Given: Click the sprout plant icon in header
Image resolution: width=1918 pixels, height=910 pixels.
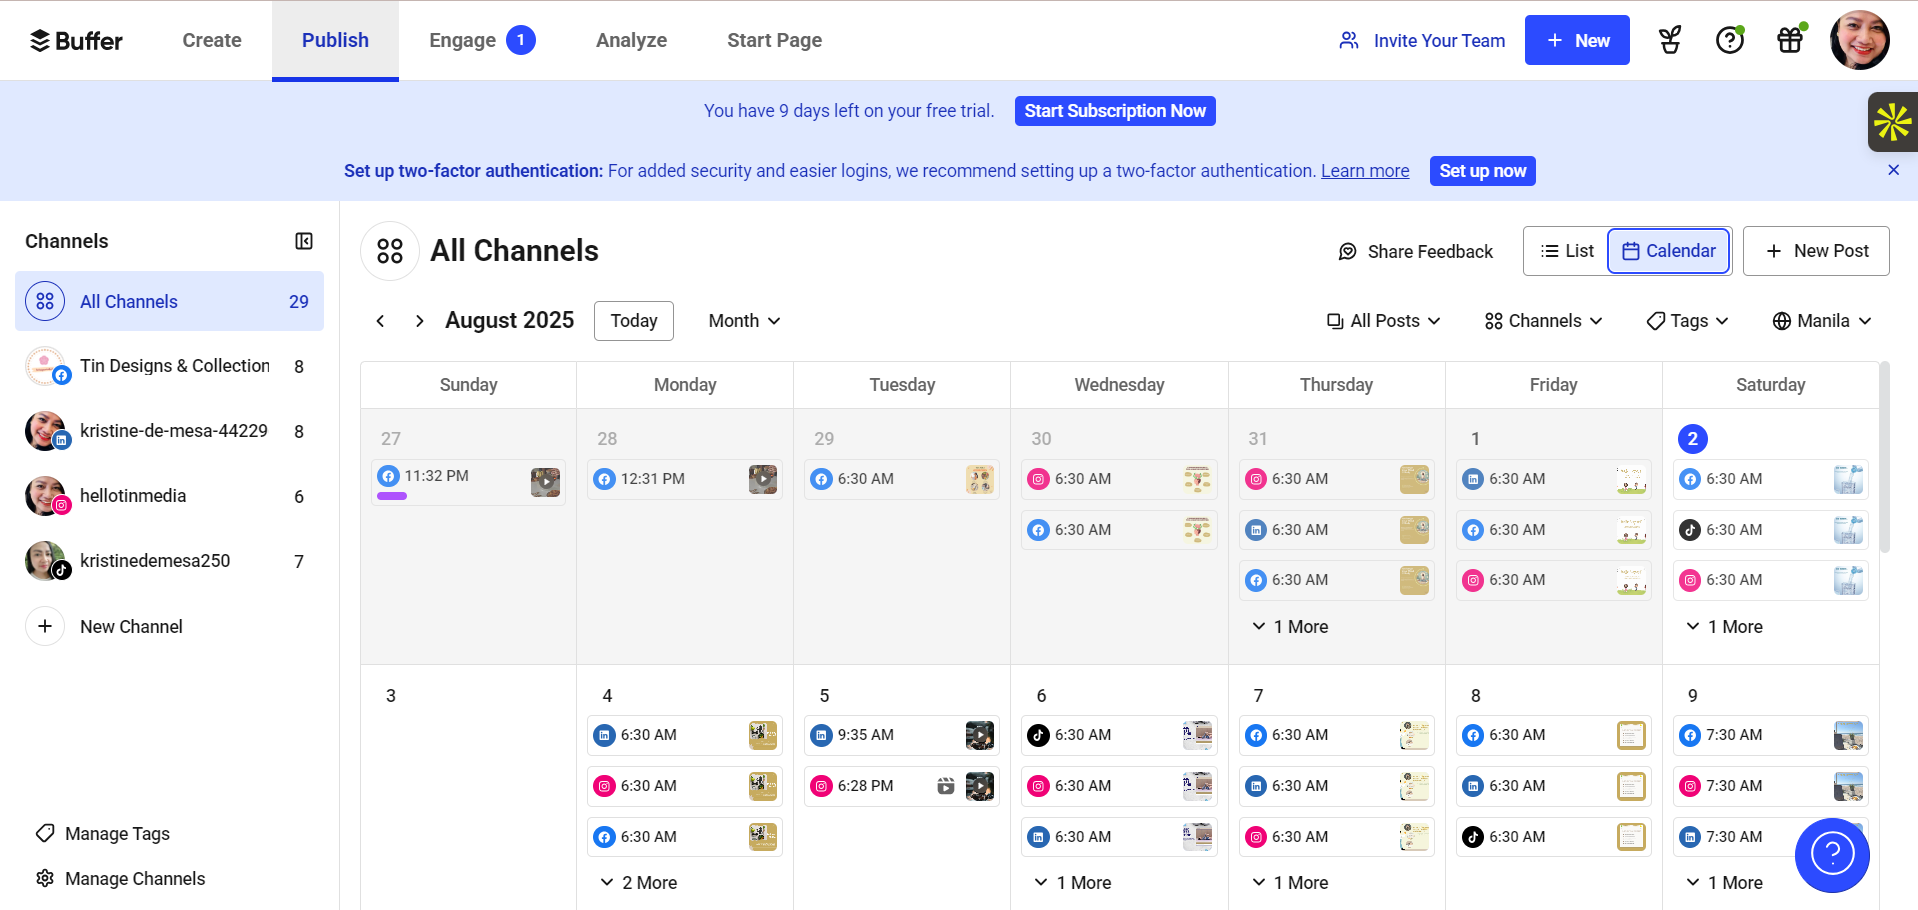Looking at the screenshot, I should click(1669, 40).
